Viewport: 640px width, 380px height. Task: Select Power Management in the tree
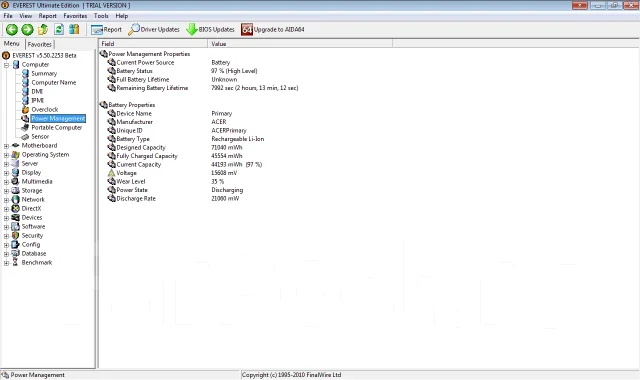58,118
